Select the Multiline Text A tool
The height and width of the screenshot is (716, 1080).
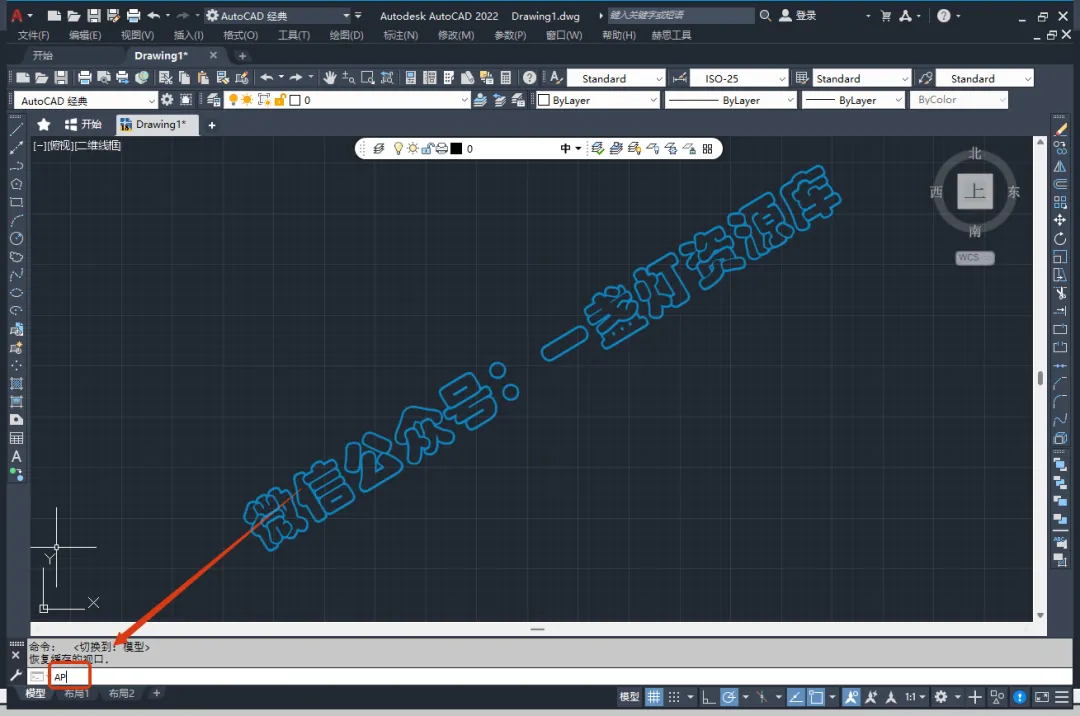tap(17, 456)
